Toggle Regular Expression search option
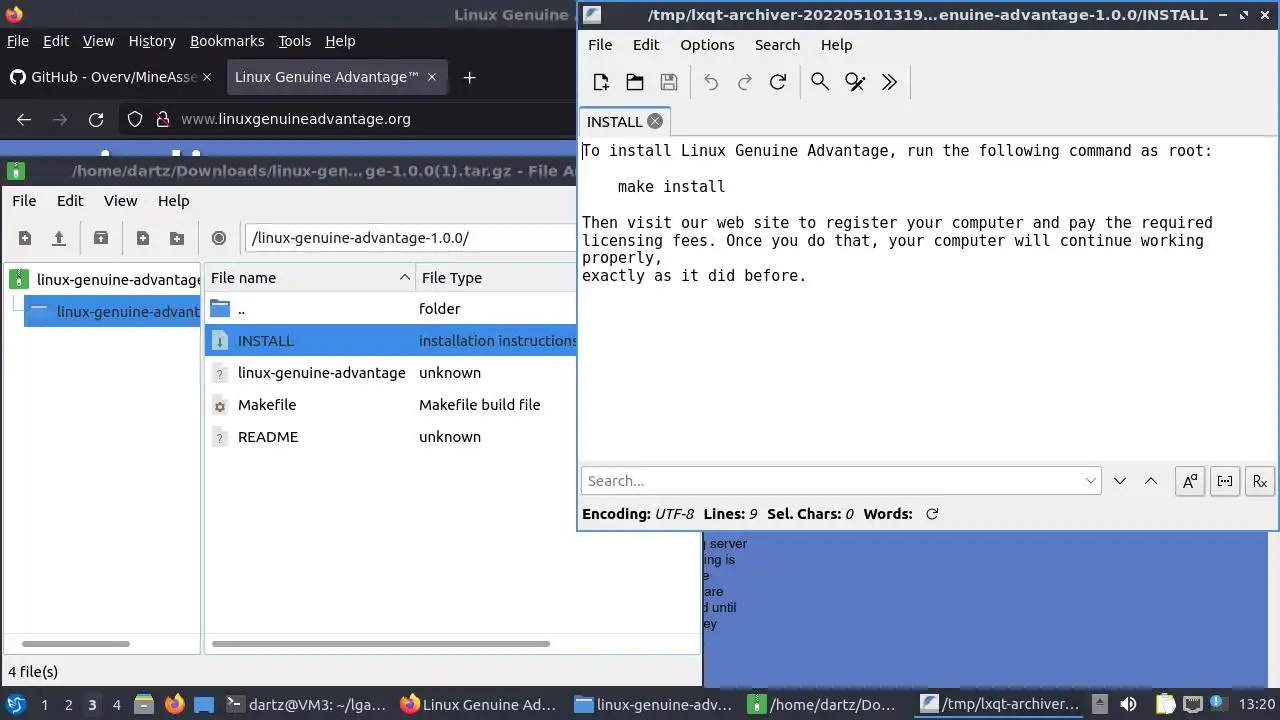The height and width of the screenshot is (720, 1280). pos(1260,481)
